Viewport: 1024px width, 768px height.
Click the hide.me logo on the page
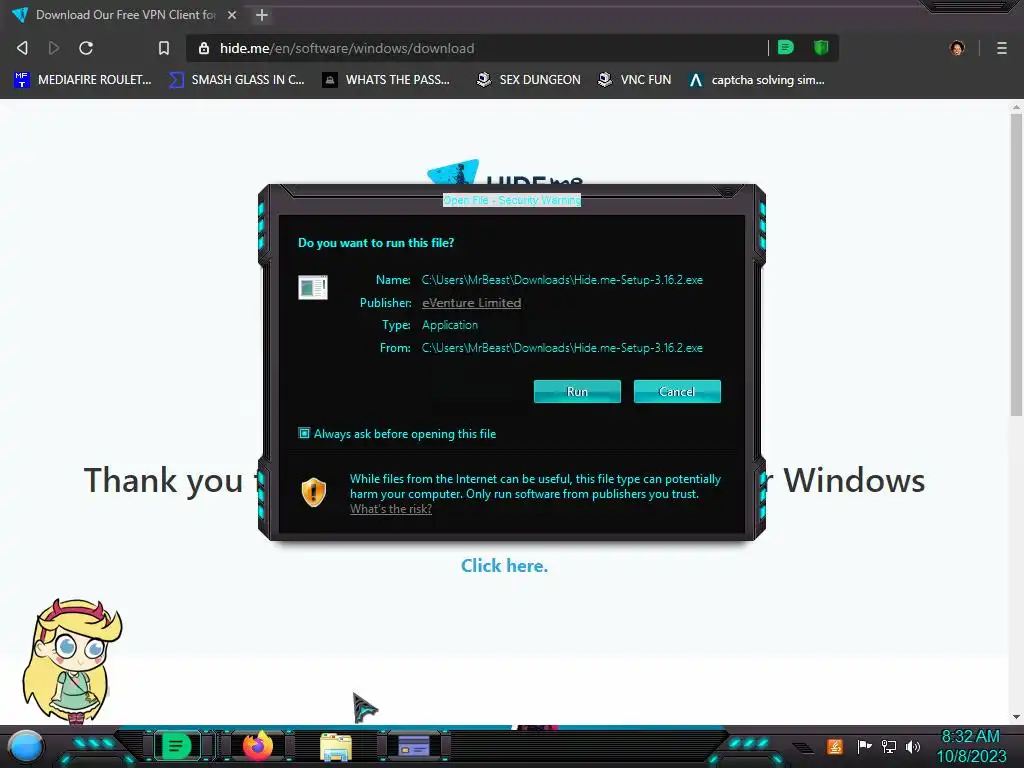click(x=504, y=172)
